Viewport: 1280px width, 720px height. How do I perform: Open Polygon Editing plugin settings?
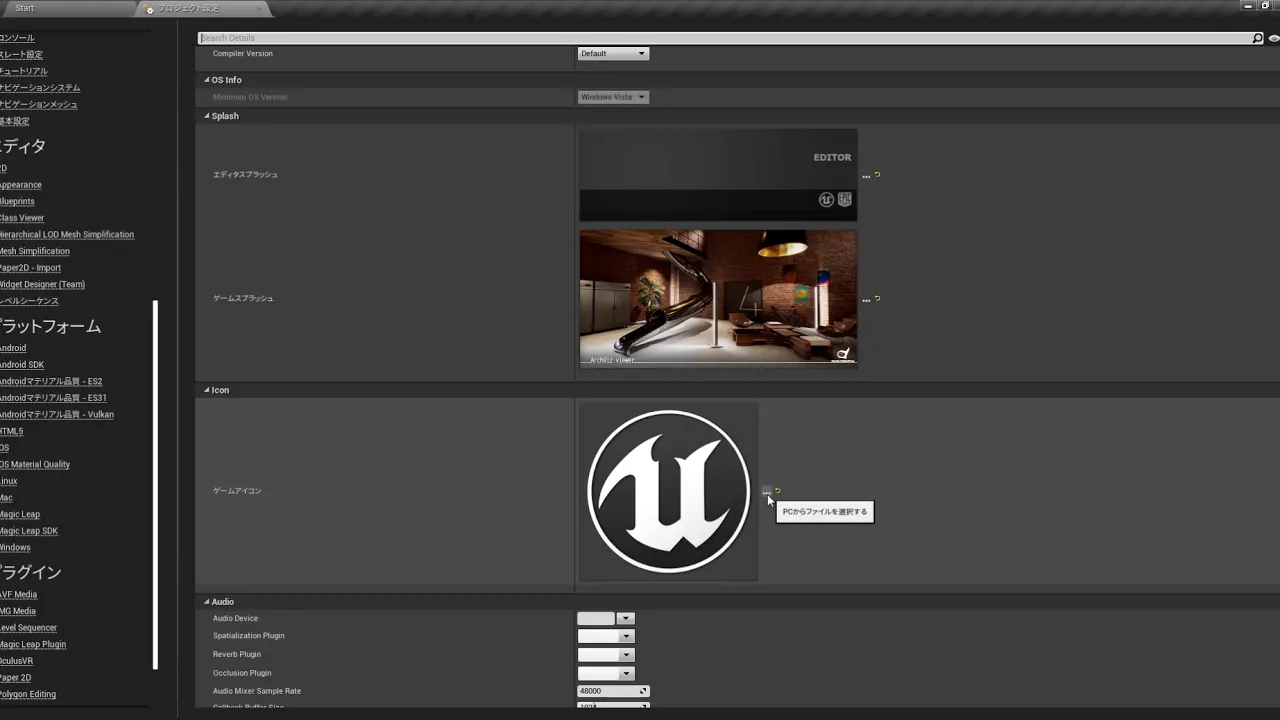(28, 695)
